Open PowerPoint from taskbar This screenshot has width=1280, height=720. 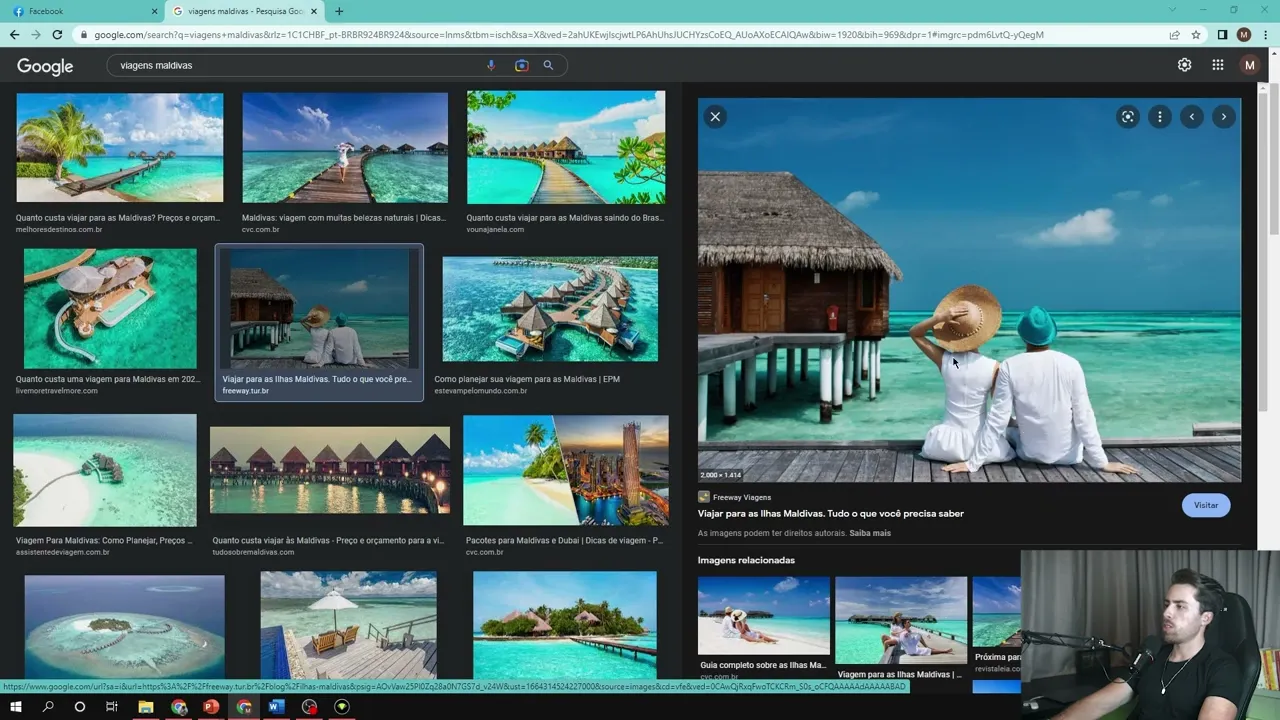[x=211, y=707]
